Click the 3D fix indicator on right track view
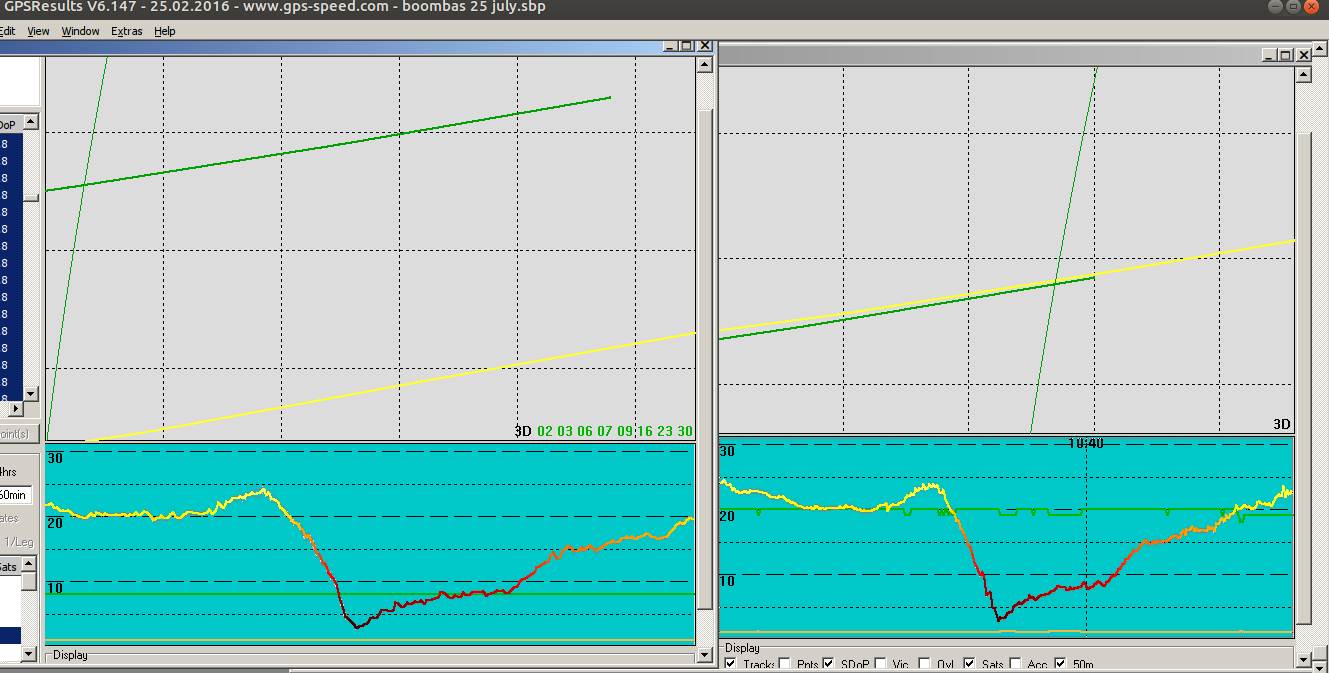Image resolution: width=1329 pixels, height=673 pixels. click(x=1281, y=424)
